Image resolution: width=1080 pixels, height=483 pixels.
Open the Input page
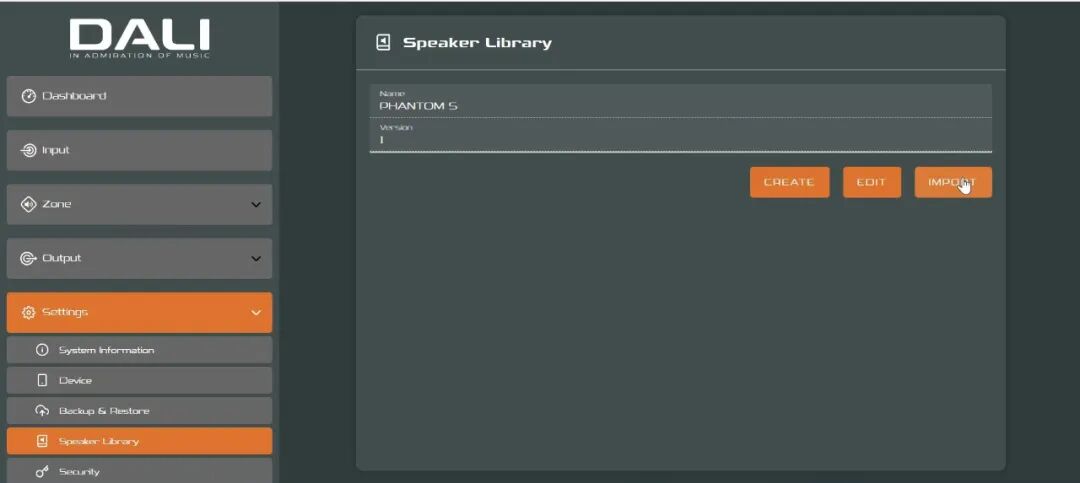tap(139, 150)
